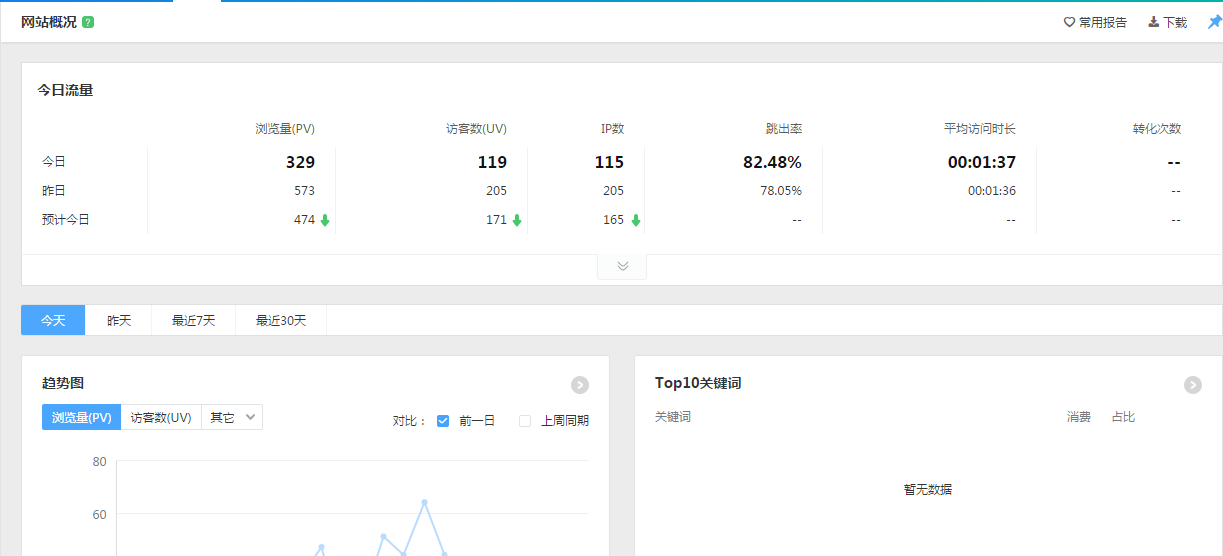Open Top10关键词 details via gray arrow icon
Screen dimensions: 1223x556
pos(1192,385)
